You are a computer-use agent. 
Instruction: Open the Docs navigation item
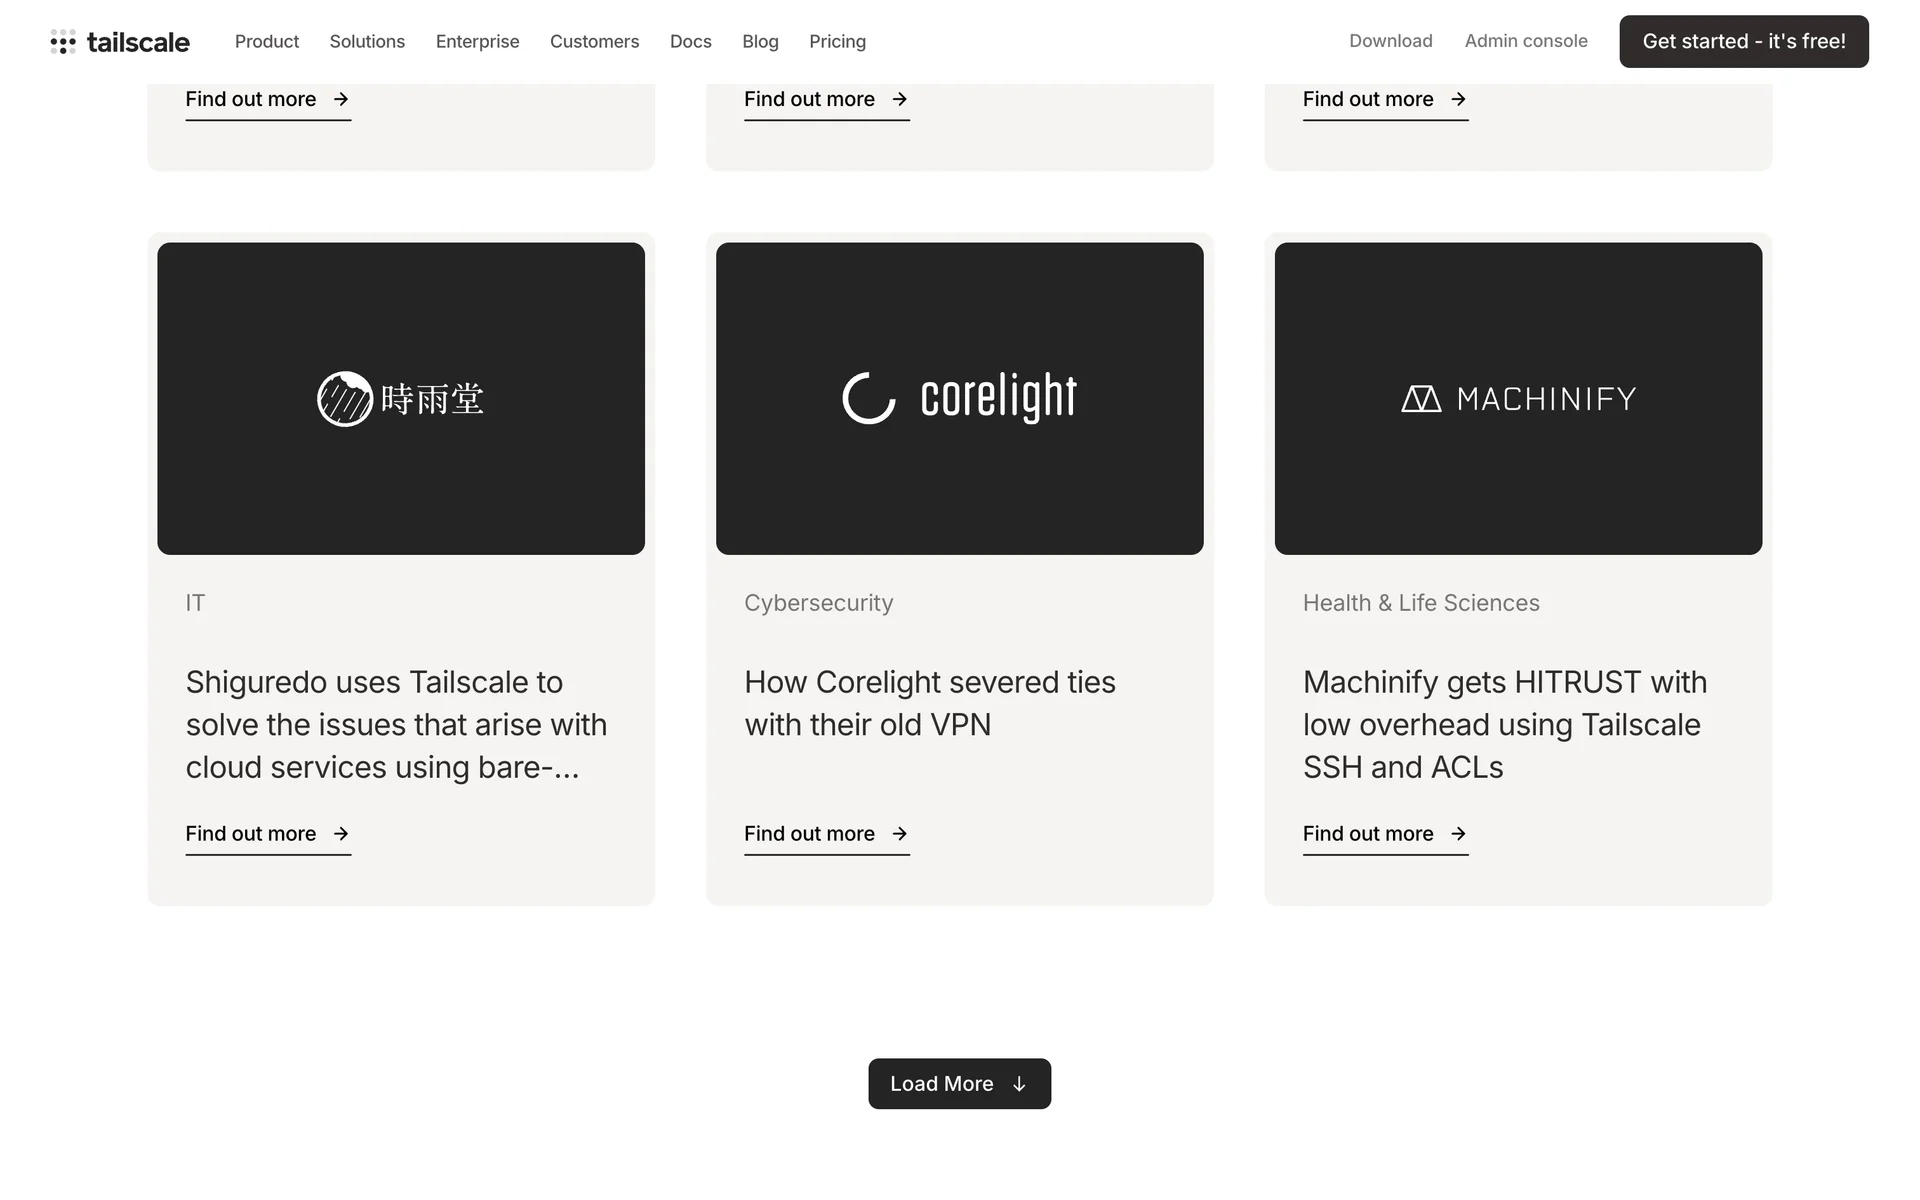[x=690, y=42]
